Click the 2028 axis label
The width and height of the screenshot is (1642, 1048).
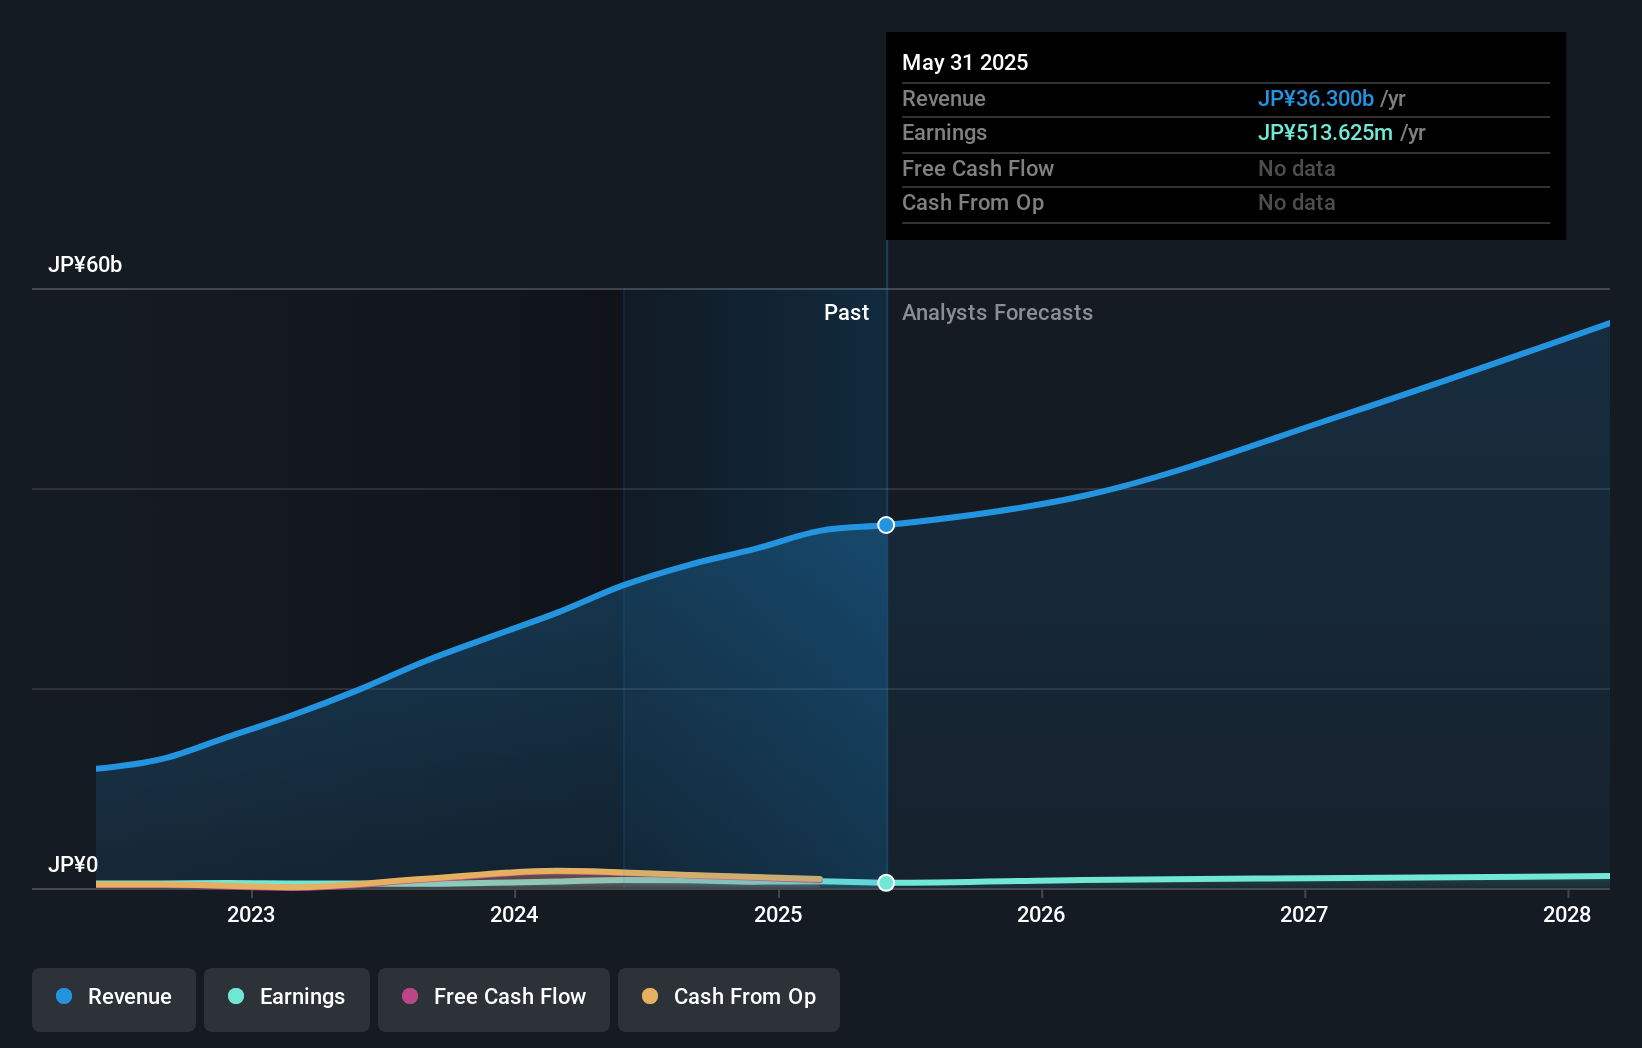pyautogui.click(x=1567, y=914)
